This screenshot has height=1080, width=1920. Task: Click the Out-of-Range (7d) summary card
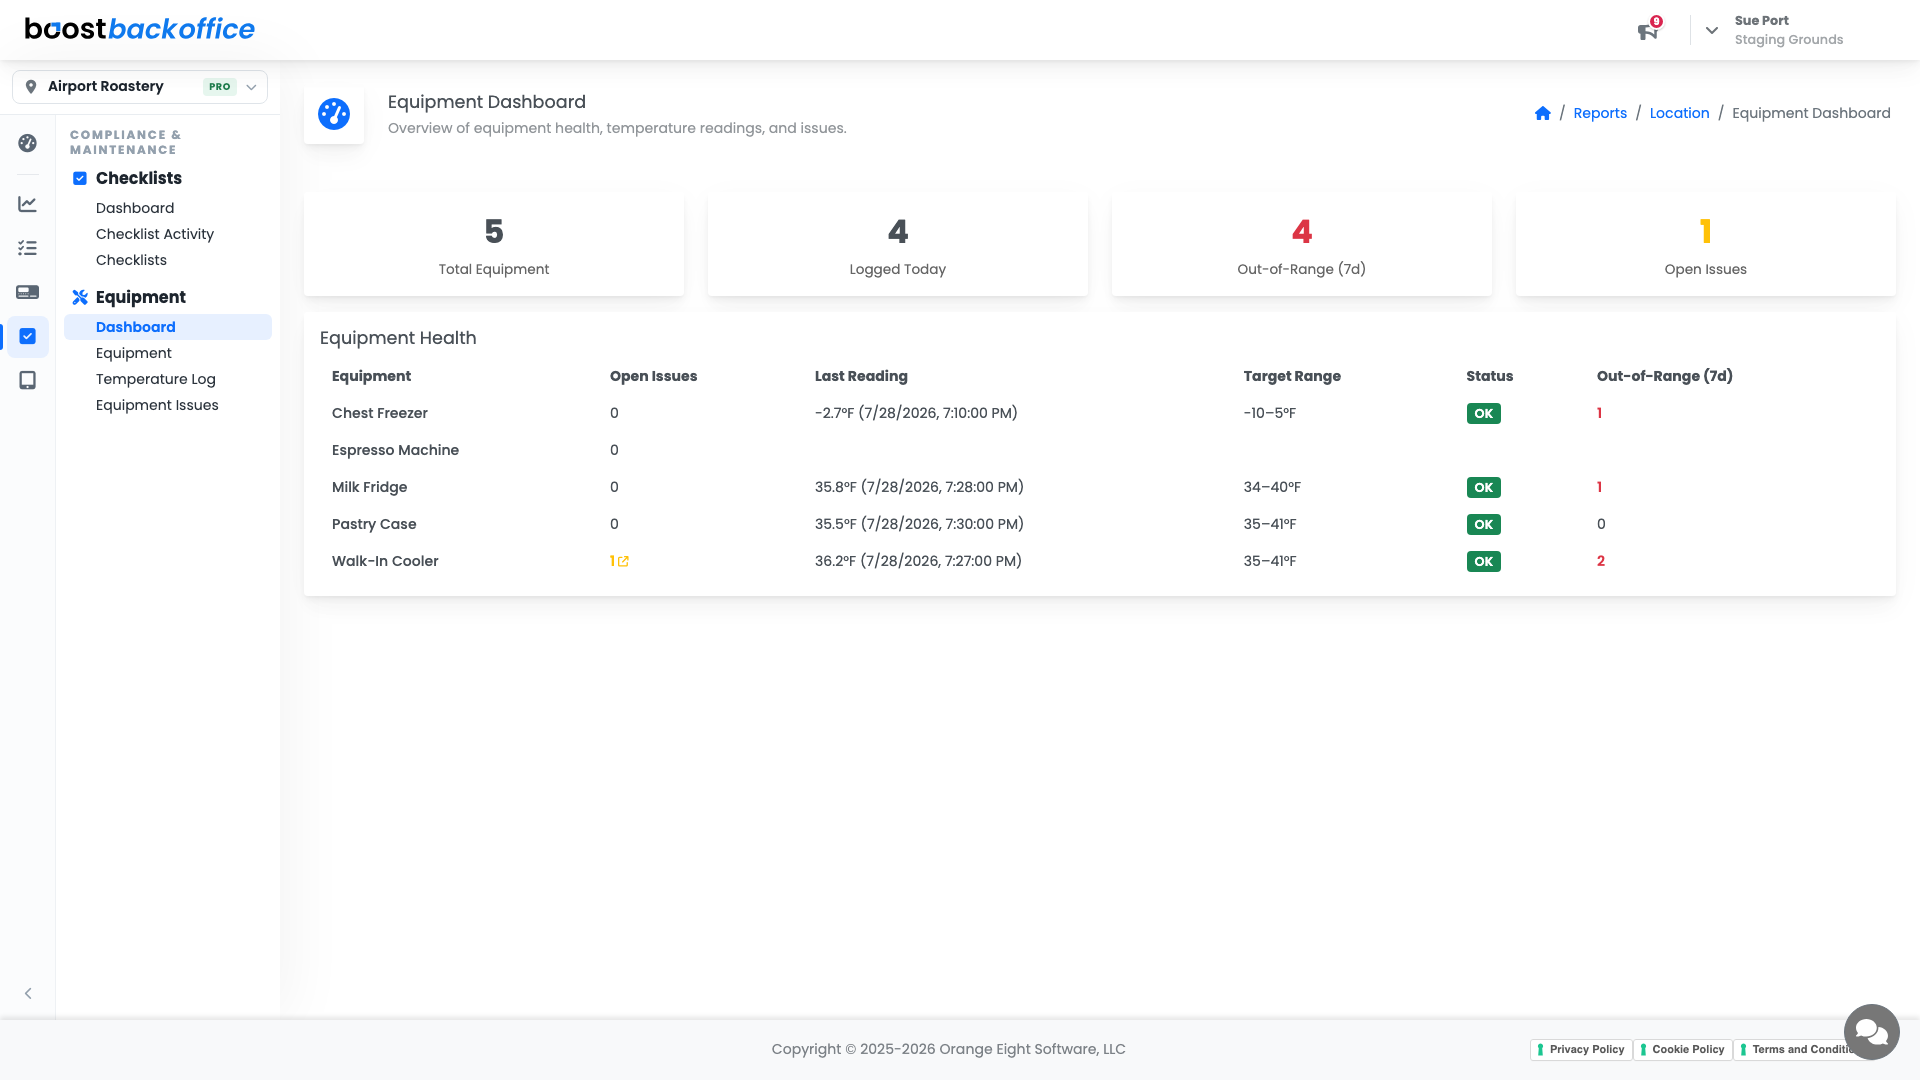pyautogui.click(x=1302, y=244)
